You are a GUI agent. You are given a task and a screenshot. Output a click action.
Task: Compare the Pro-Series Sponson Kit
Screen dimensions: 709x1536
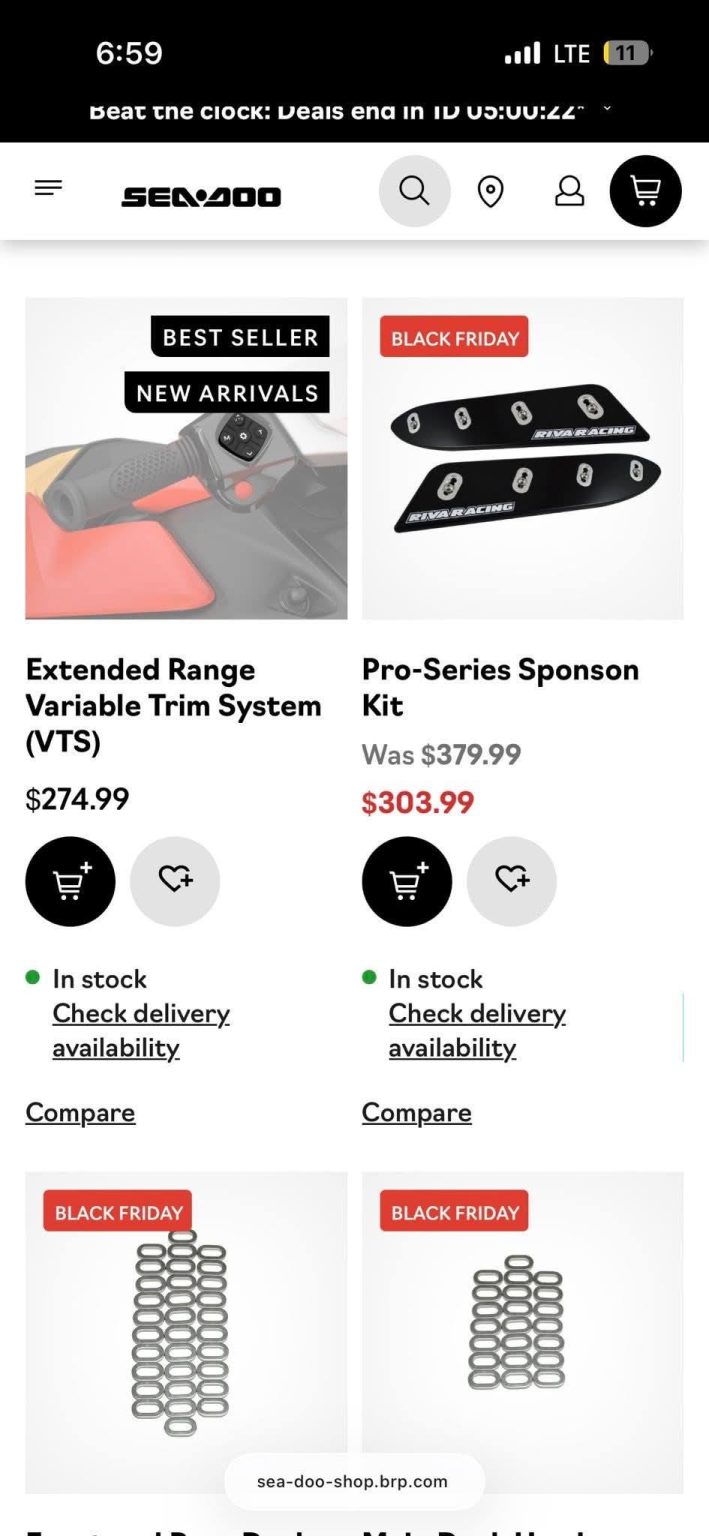(x=416, y=1112)
